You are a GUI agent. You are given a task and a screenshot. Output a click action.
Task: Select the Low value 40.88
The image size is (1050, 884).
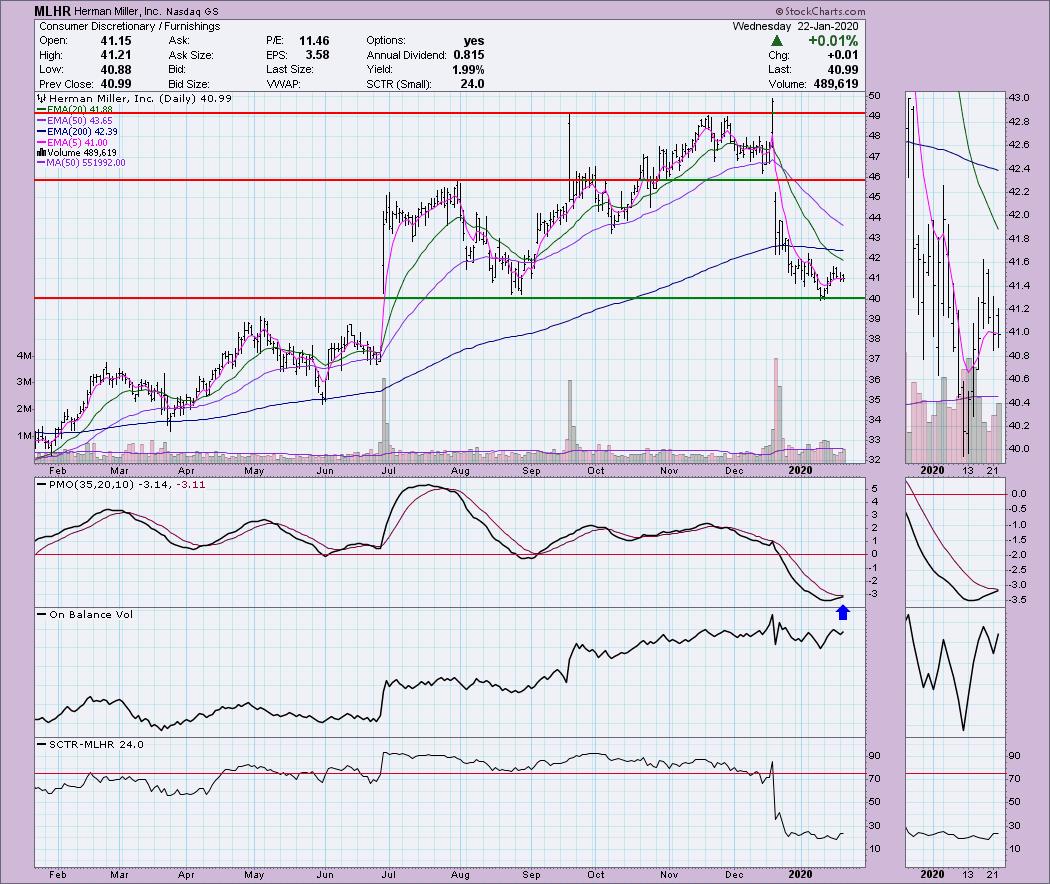115,70
